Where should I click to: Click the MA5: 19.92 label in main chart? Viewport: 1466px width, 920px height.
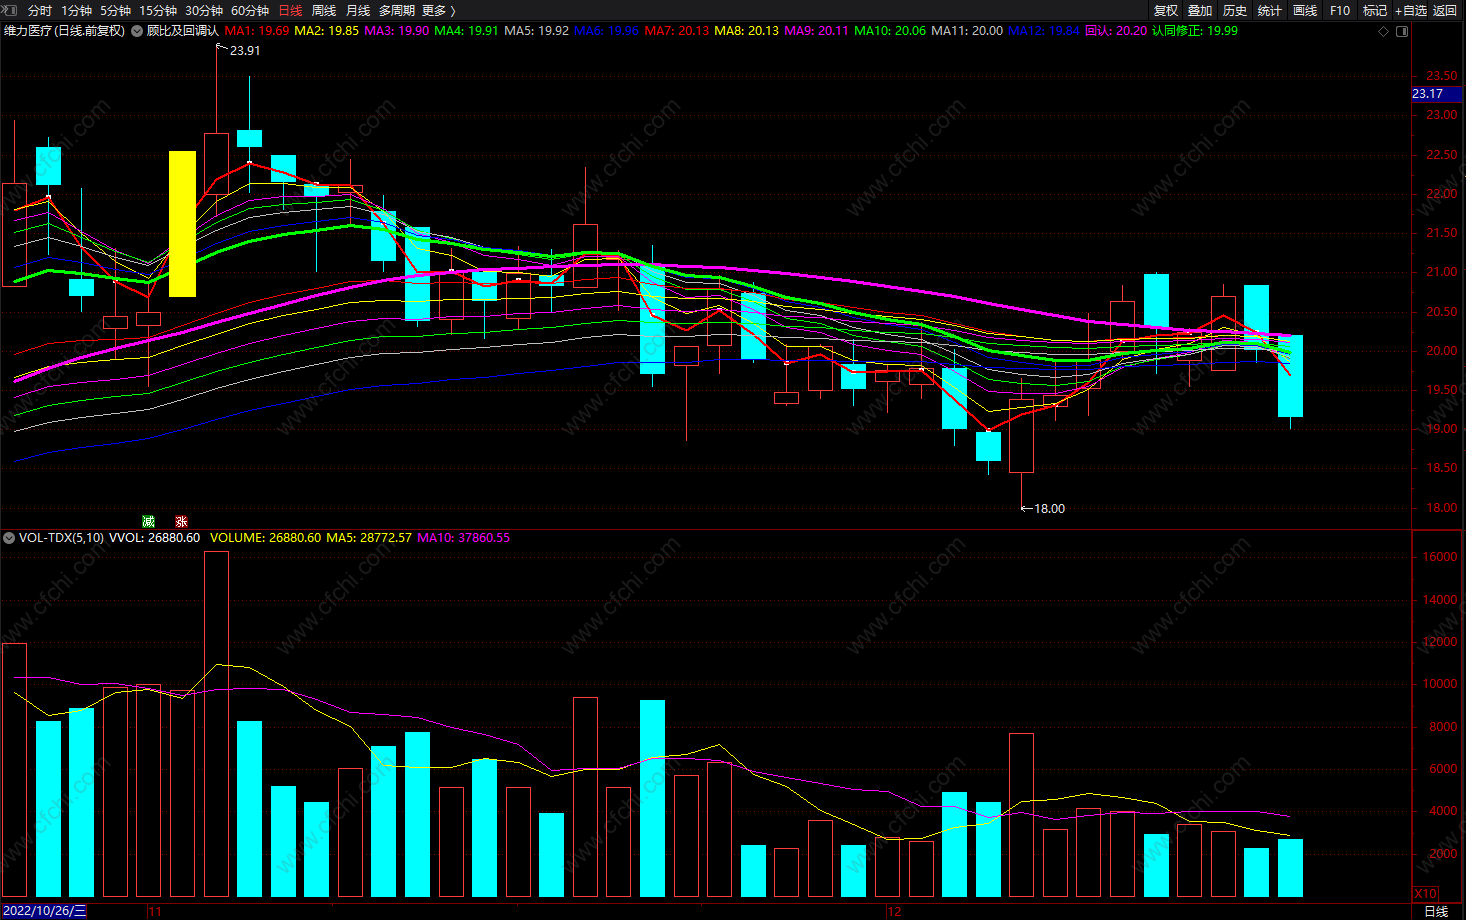point(537,31)
